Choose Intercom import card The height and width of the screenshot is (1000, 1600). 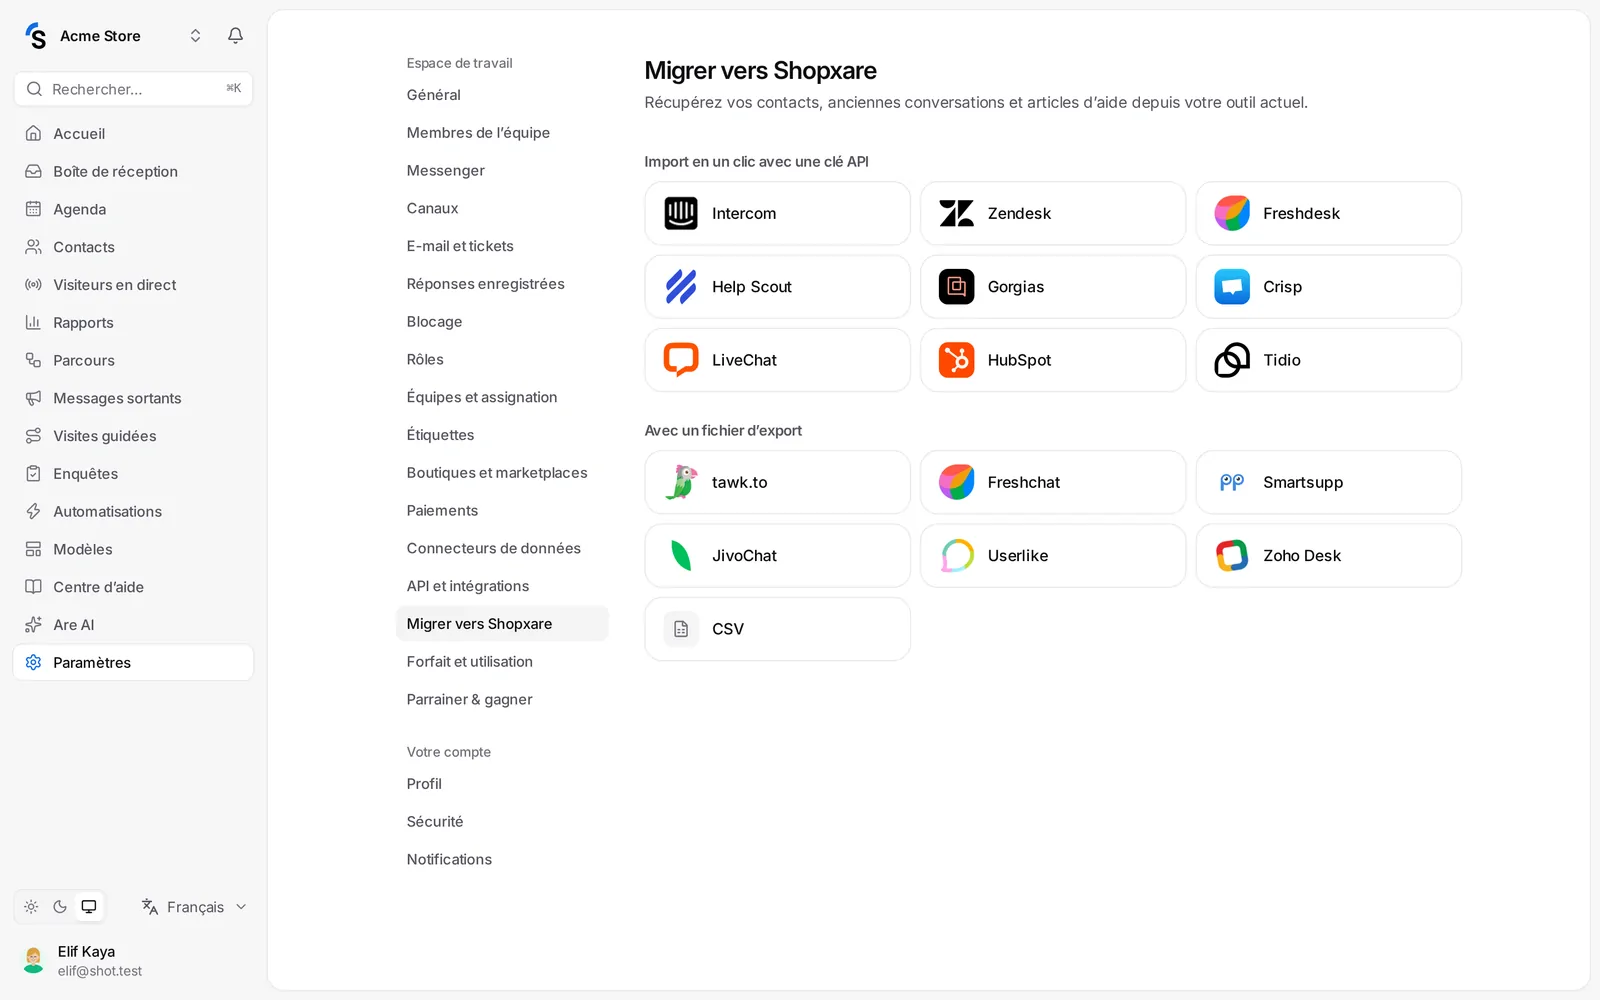[777, 213]
